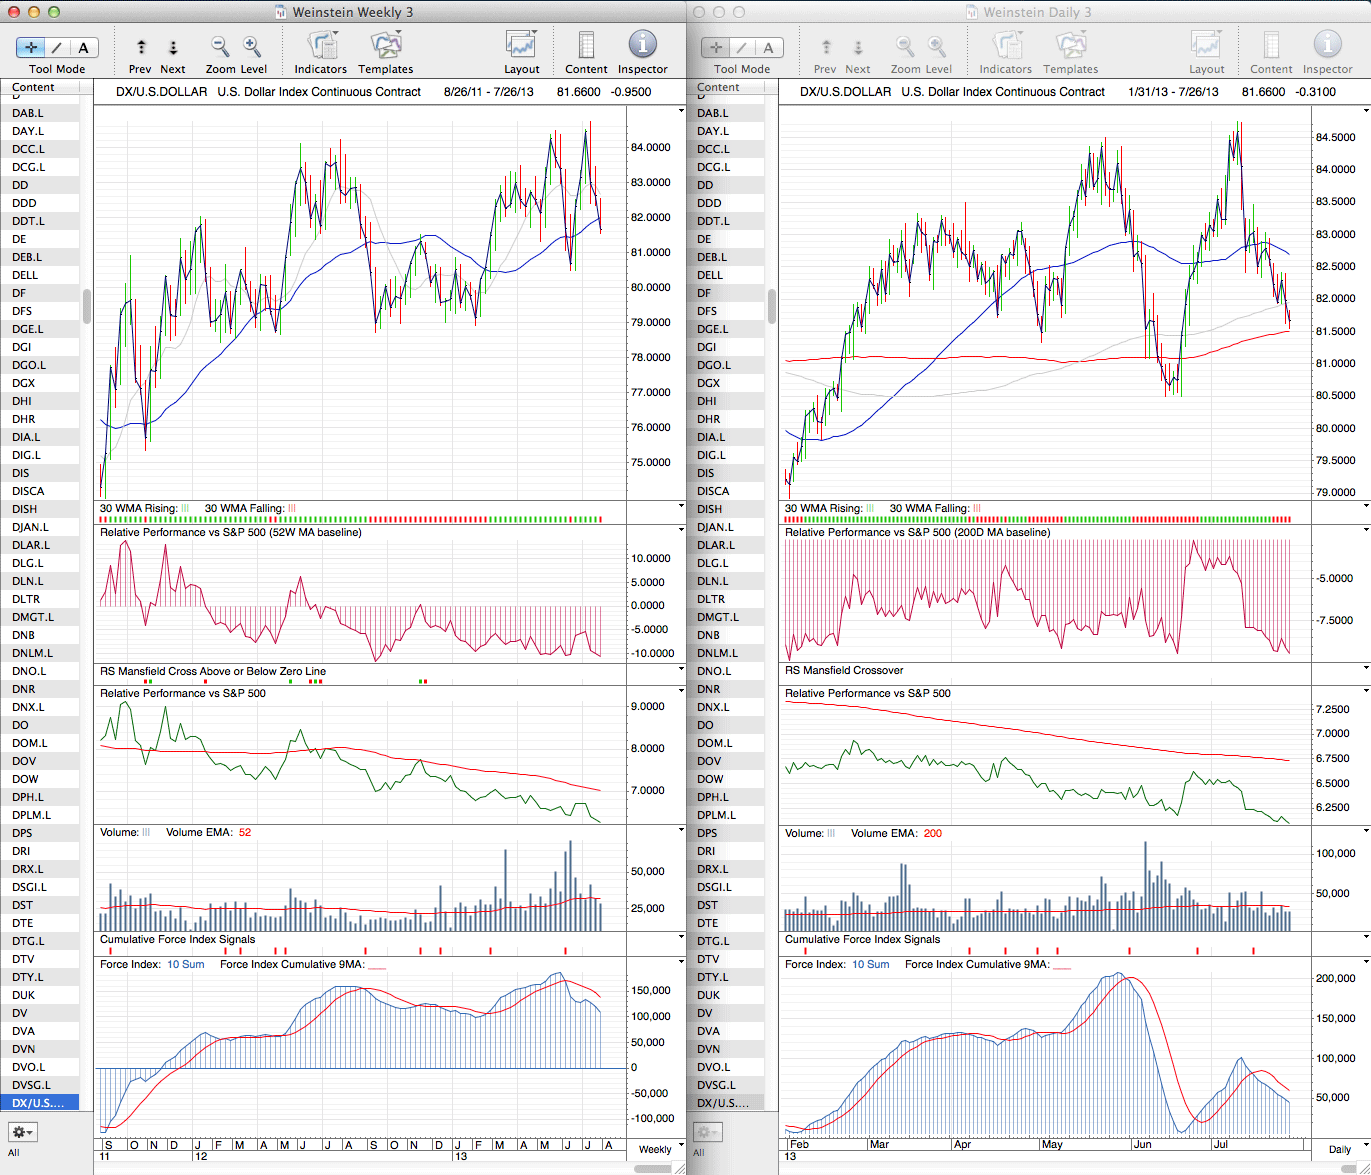Click the Weekly symbol list scrollbar thumb
Screen dimensions: 1371x1175
click(x=87, y=306)
